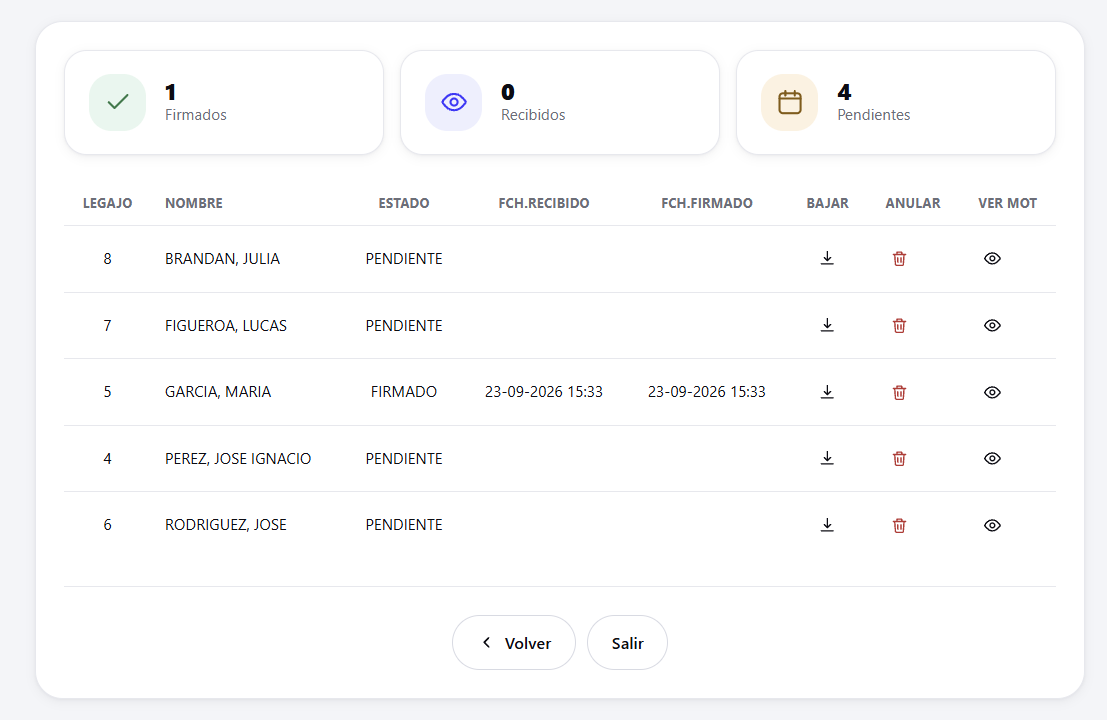Select the name FIGUEROA, LUCAS
1107x720 pixels.
tap(226, 325)
